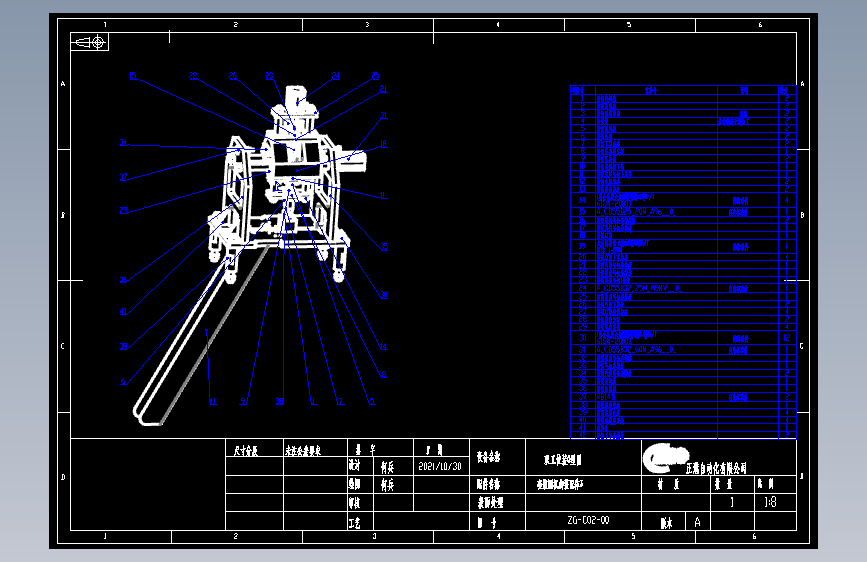867x562 pixels.
Task: Select balloon number 11
Action: pyautogui.click(x=383, y=196)
